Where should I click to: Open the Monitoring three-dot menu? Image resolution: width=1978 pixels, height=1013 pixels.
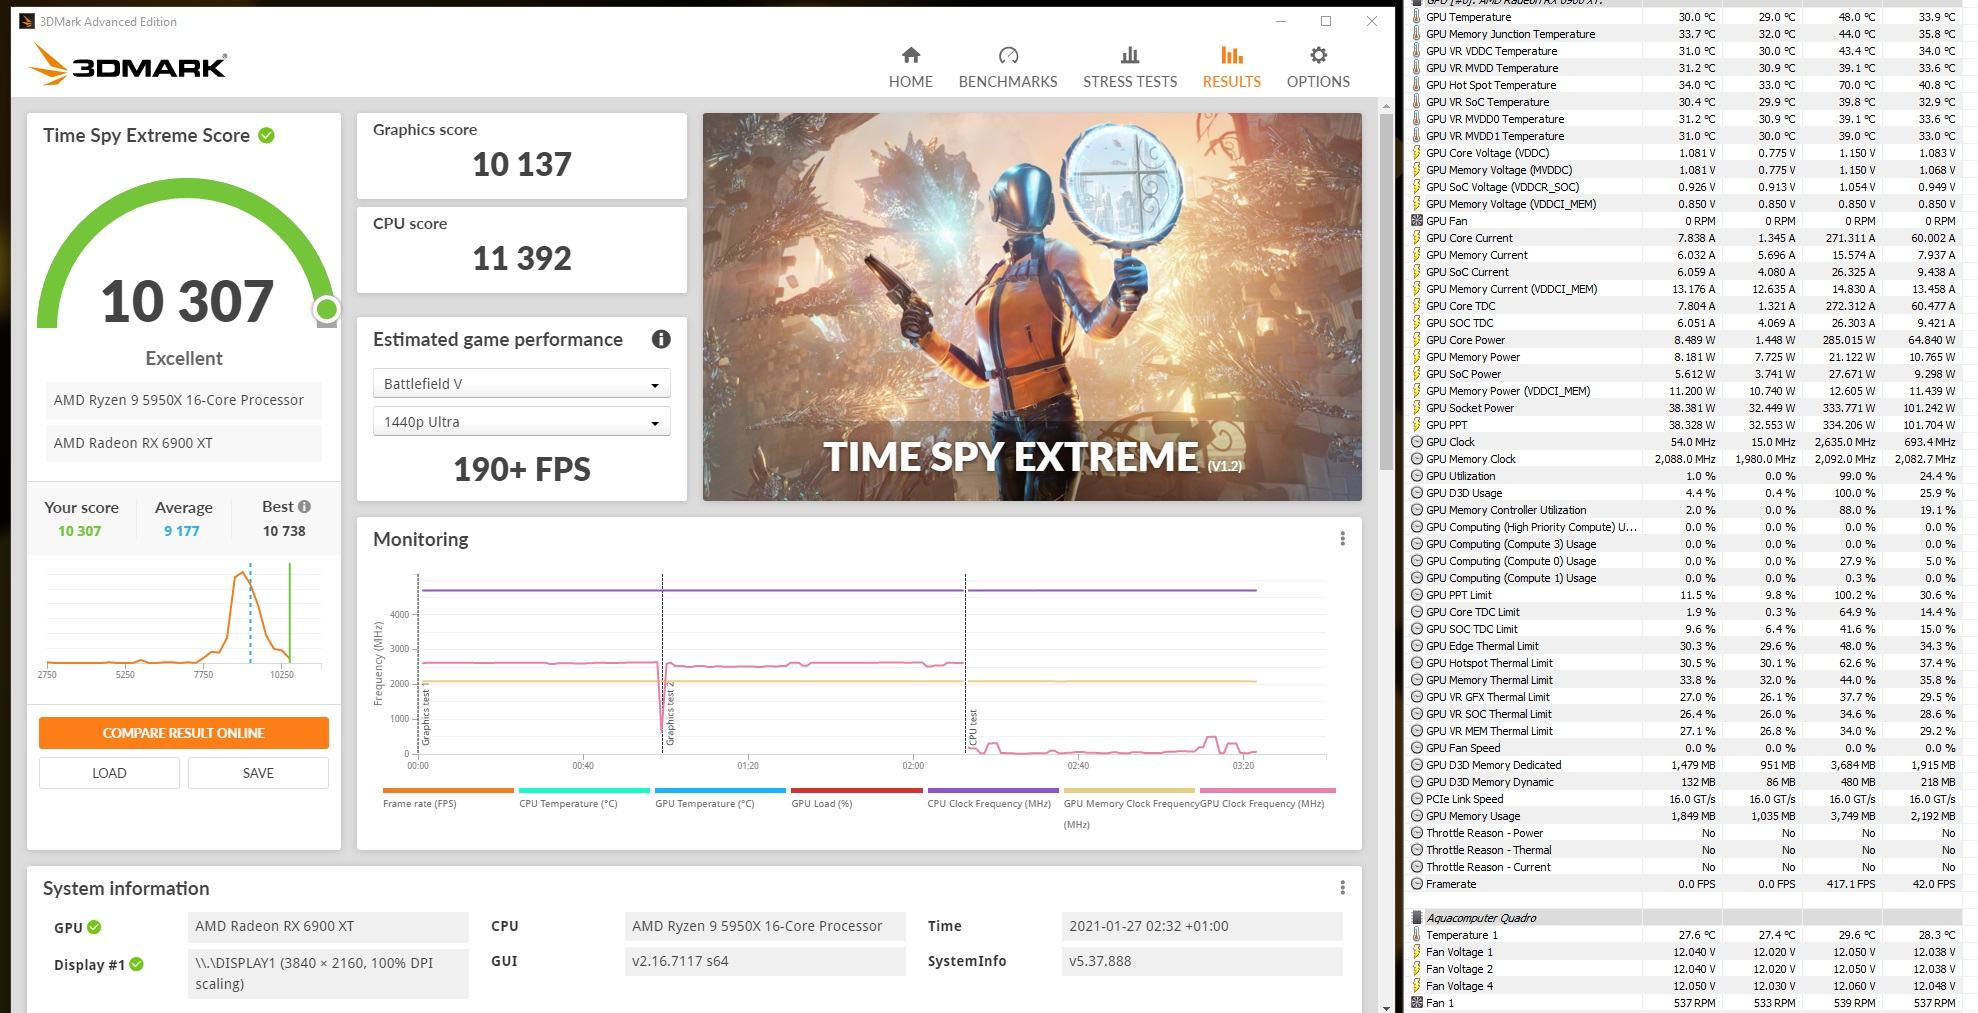click(x=1342, y=539)
